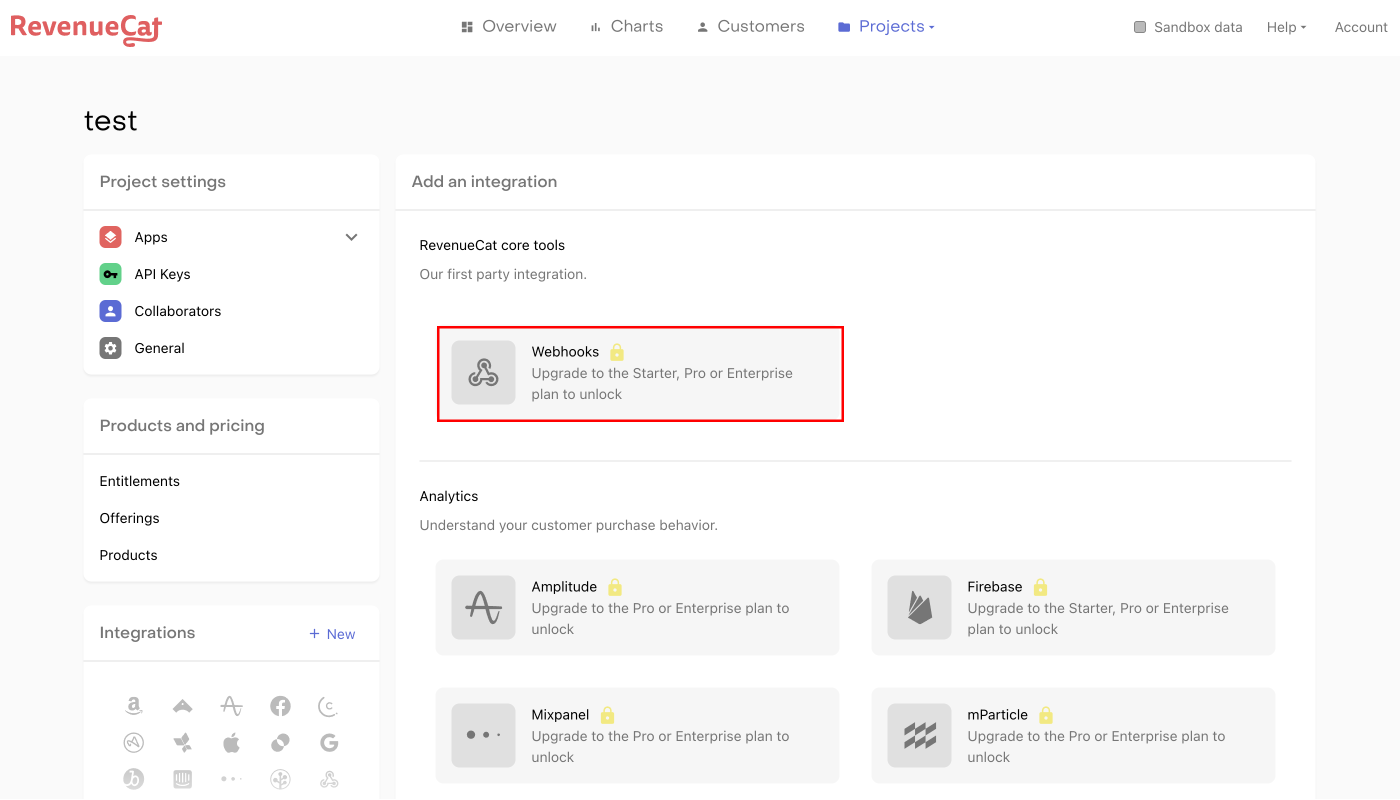This screenshot has width=1400, height=800.
Task: Select the Webhooks icon in sidebar Integrations grid
Action: (329, 778)
